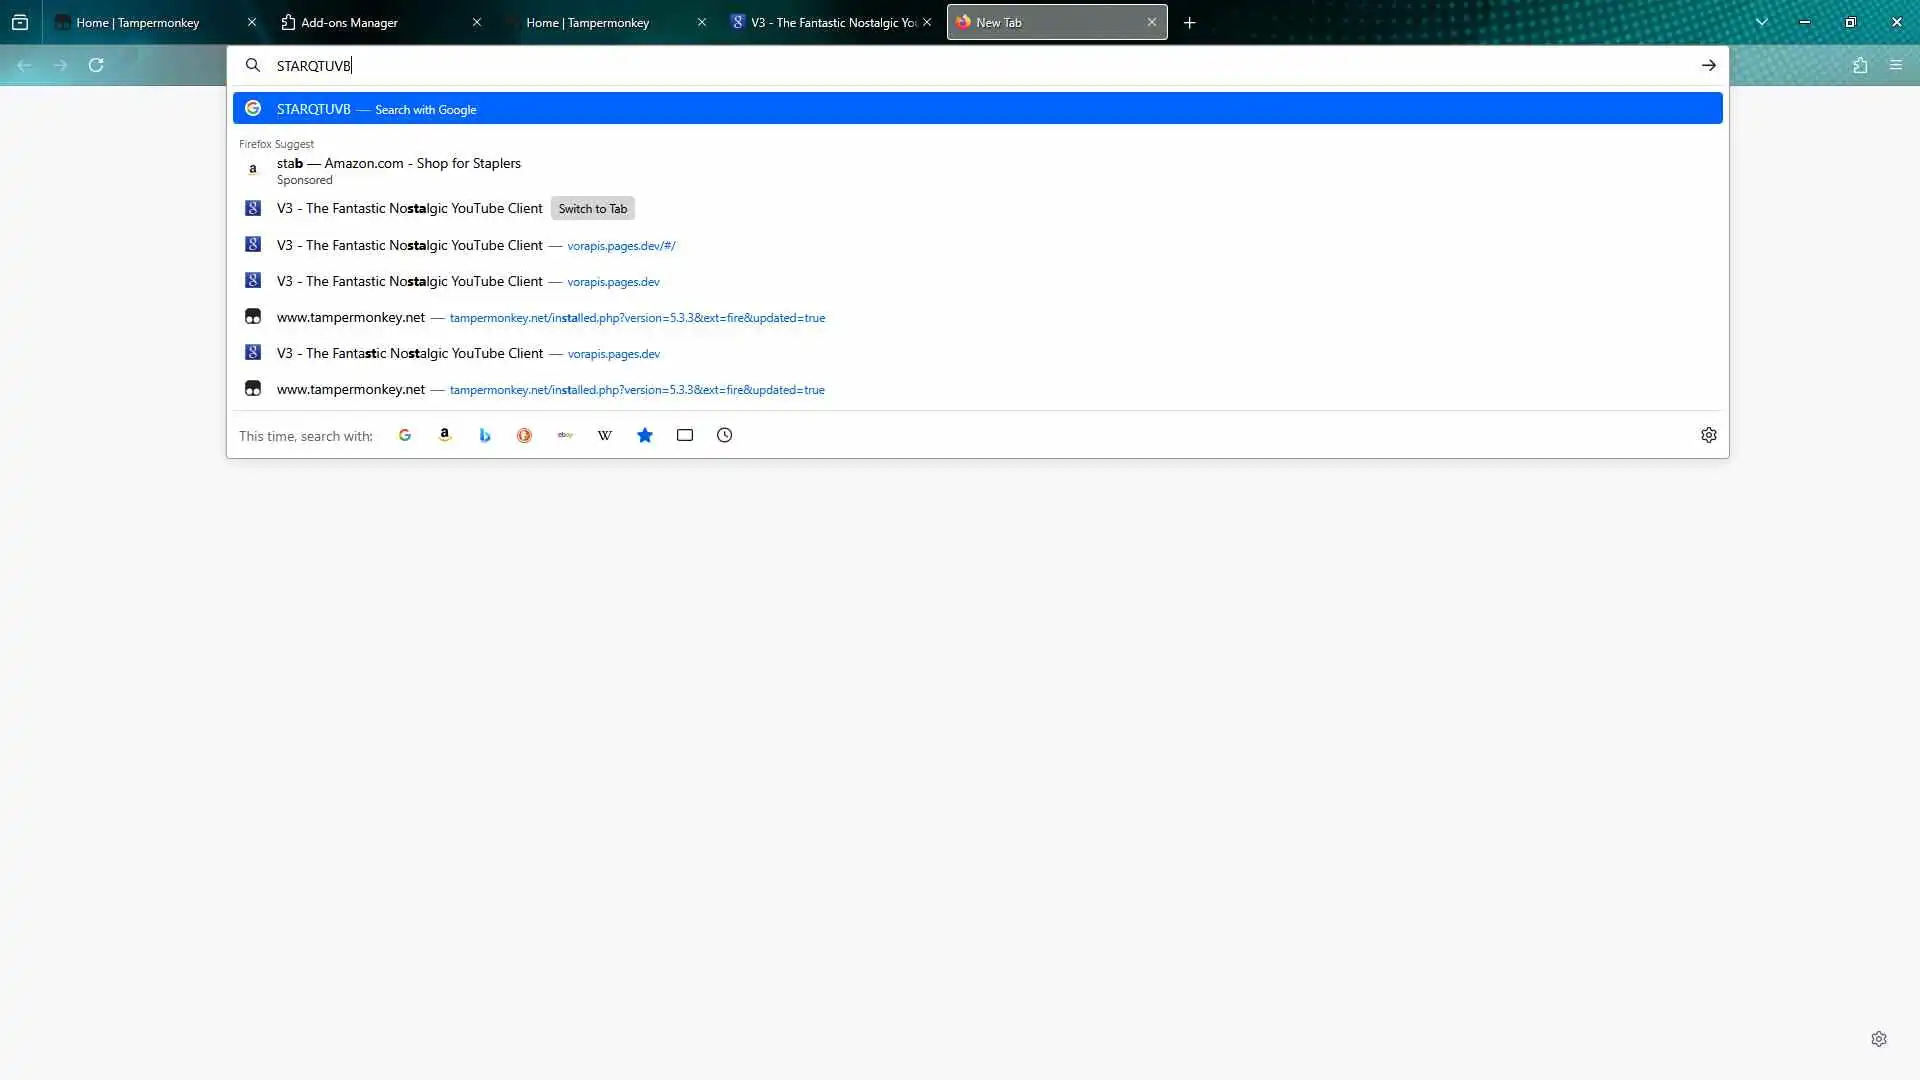Click the address bar text field
Screen dimensions: 1920x1080
coord(900,65)
